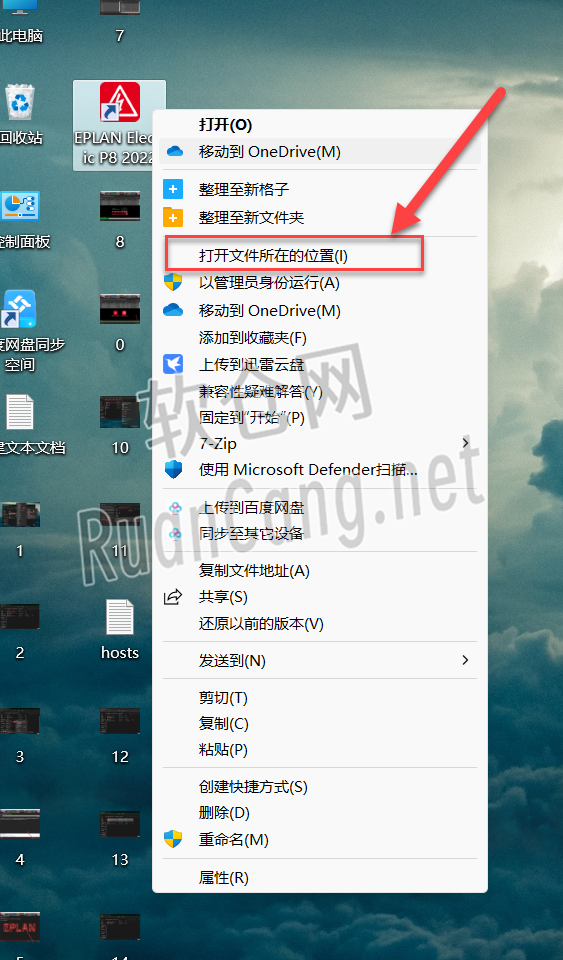
Task: Scan with 使用 Microsoft Defender扫描
Action: (x=319, y=470)
